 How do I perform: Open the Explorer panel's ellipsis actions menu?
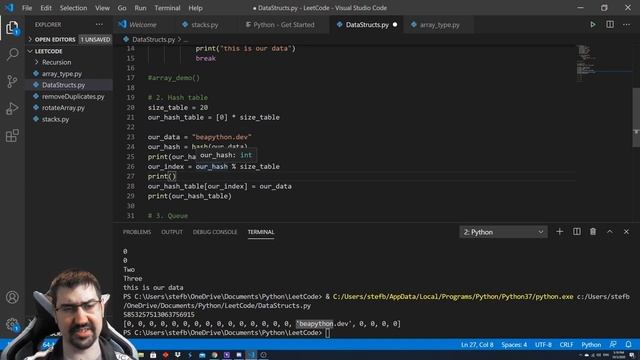pos(99,24)
